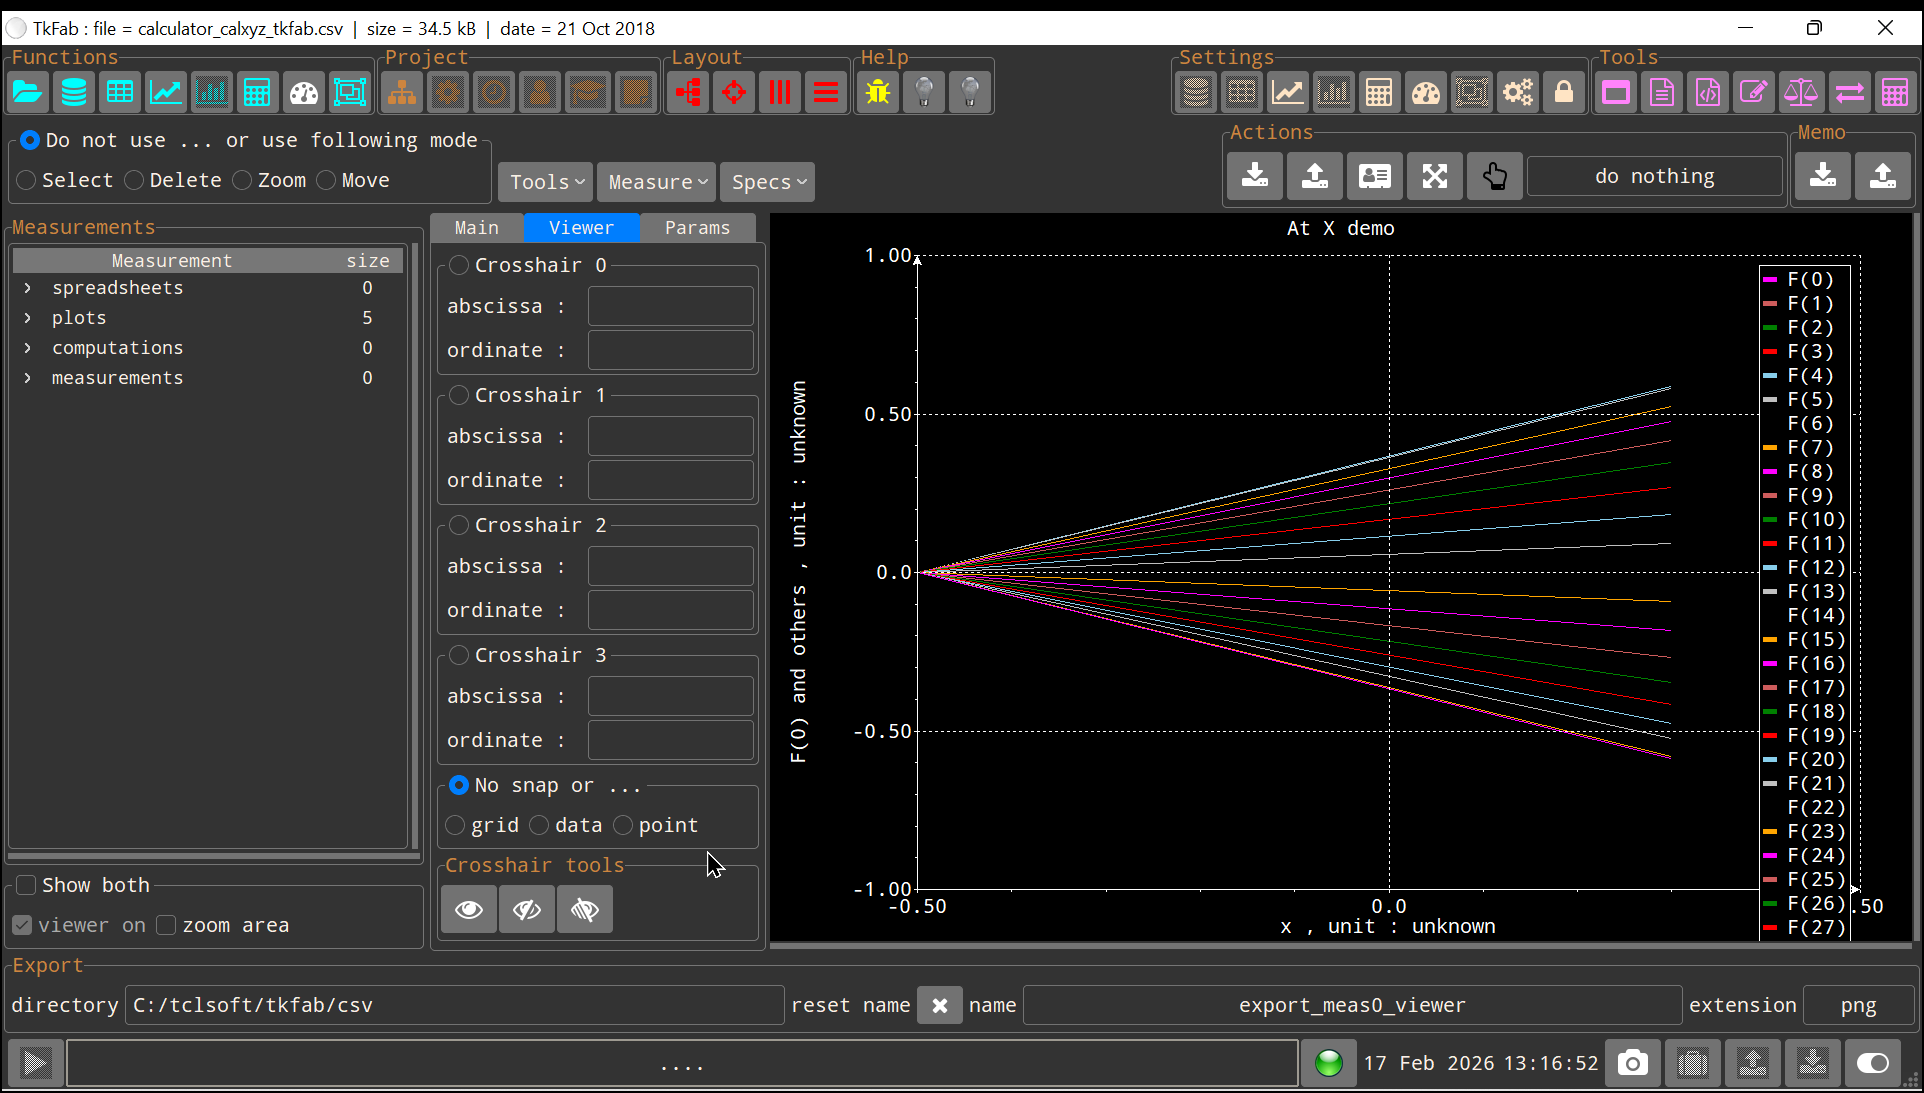Select the Crosshair 1 radio button
This screenshot has height=1093, width=1924.
coord(459,395)
